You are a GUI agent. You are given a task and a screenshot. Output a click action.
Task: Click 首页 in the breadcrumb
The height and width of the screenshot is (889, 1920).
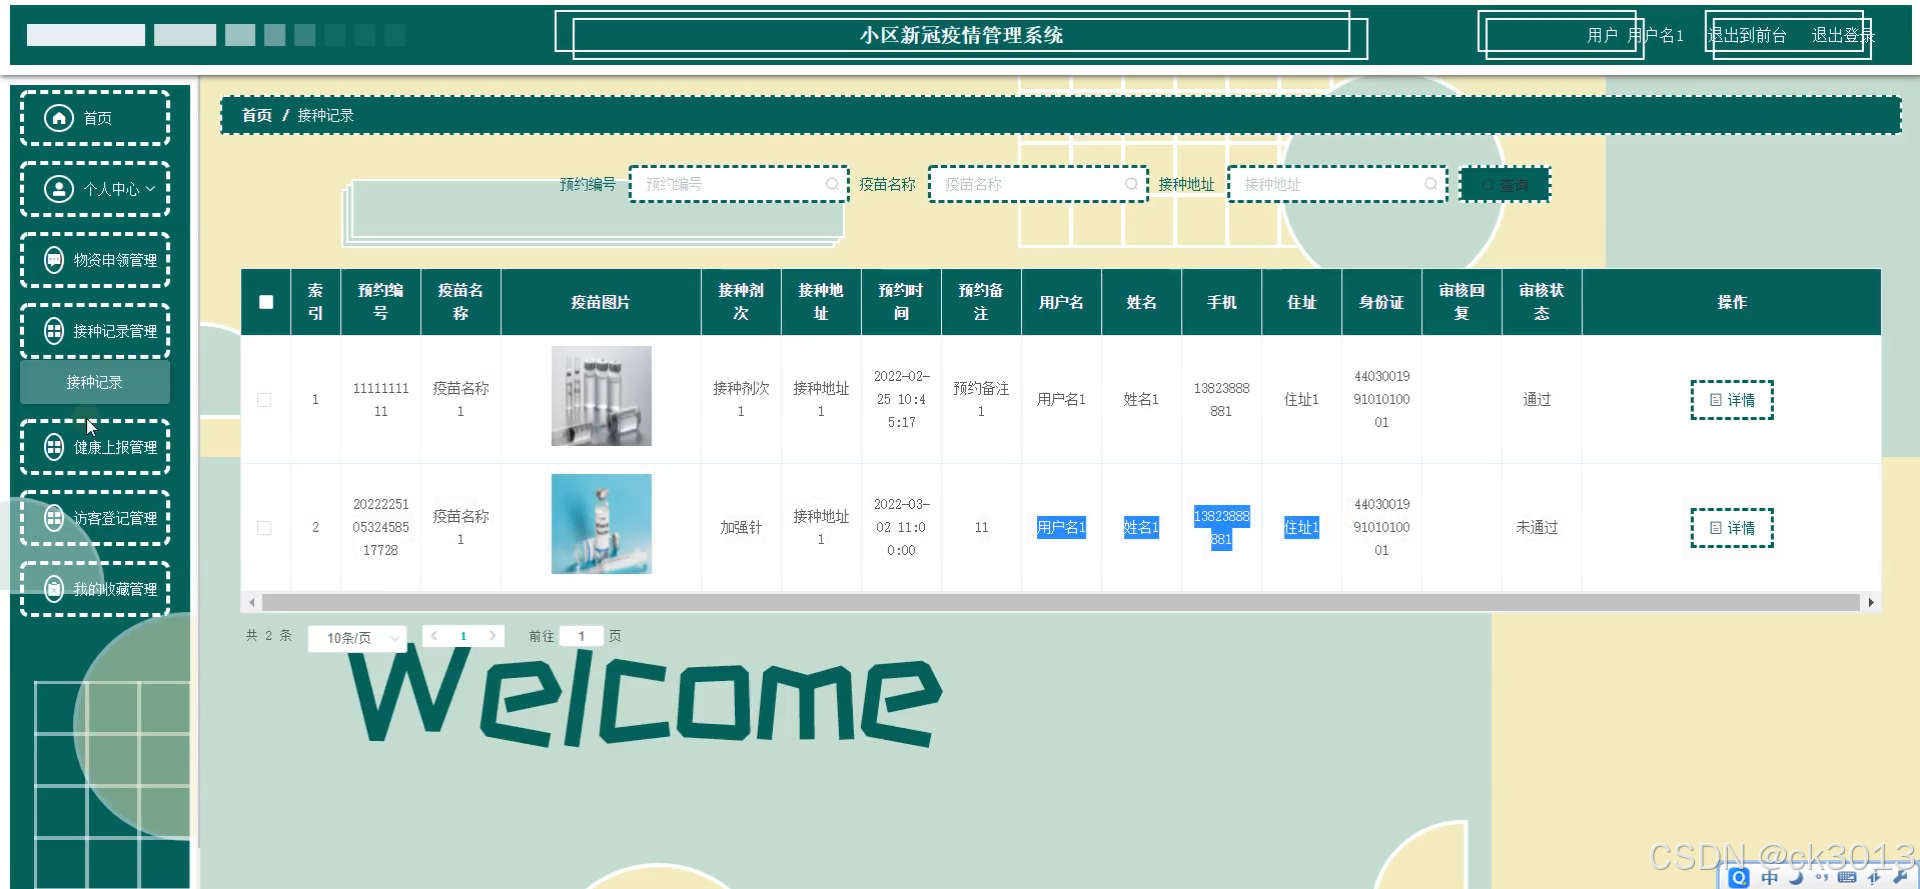(x=257, y=115)
